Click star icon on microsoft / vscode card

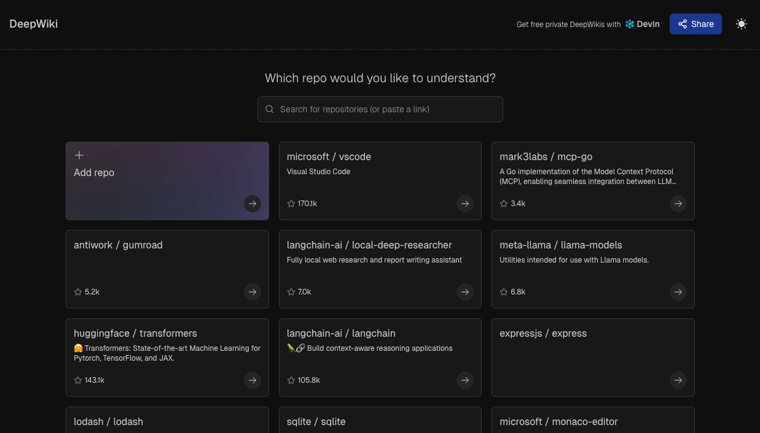[291, 204]
